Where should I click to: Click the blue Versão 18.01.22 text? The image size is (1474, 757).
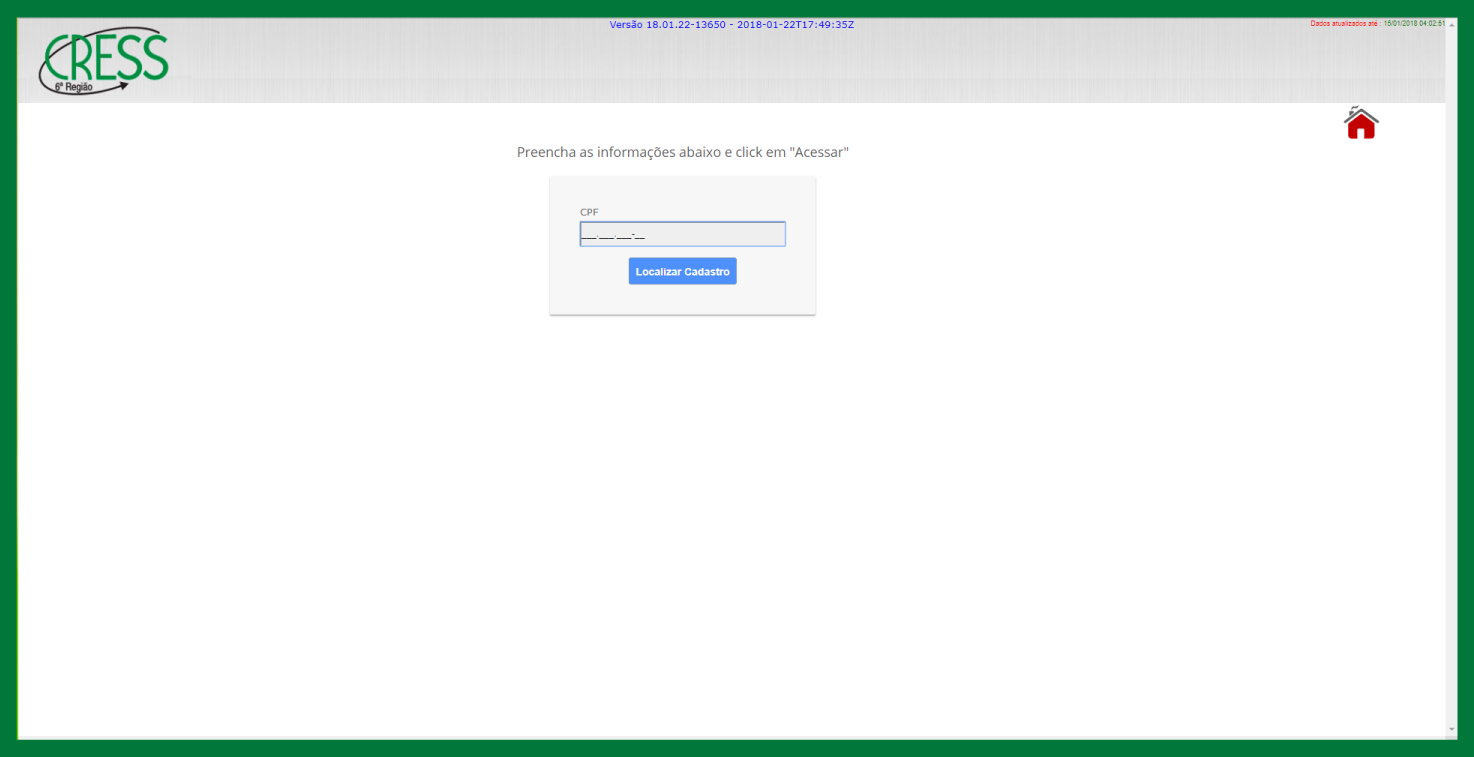[731, 24]
